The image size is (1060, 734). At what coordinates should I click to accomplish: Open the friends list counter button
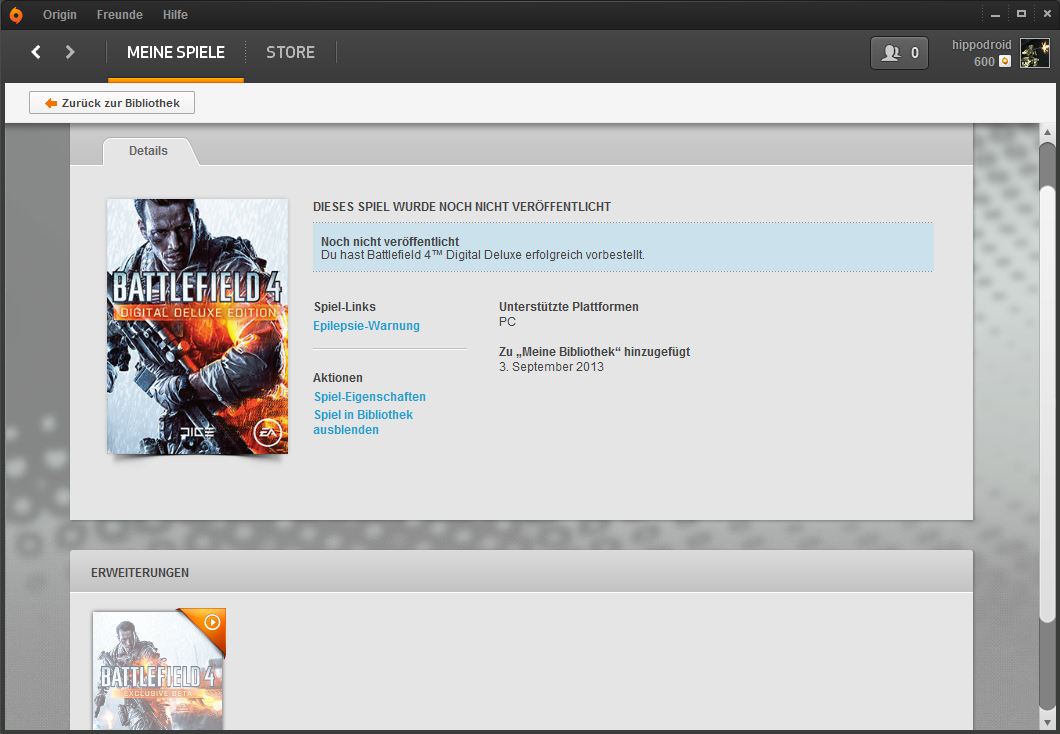[x=899, y=53]
